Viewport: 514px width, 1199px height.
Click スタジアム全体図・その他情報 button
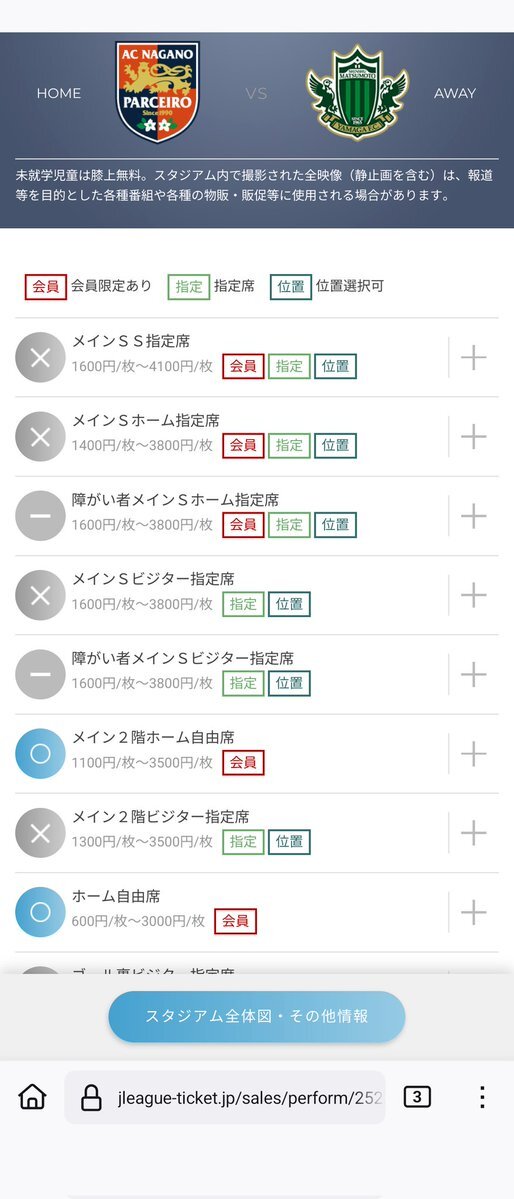click(256, 1016)
